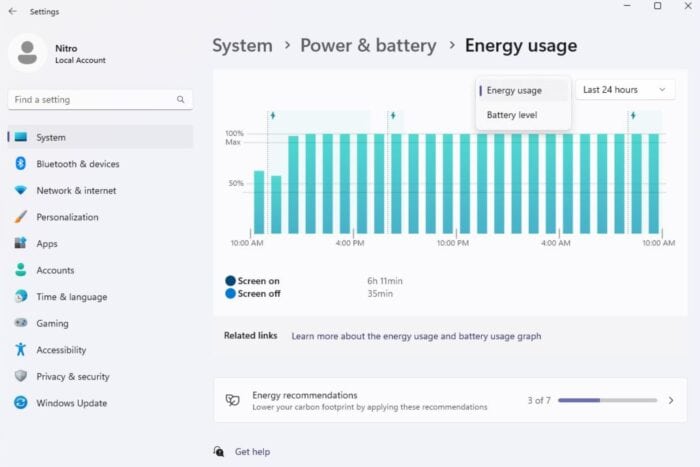Click the Get help link
The width and height of the screenshot is (700, 467).
252,452
